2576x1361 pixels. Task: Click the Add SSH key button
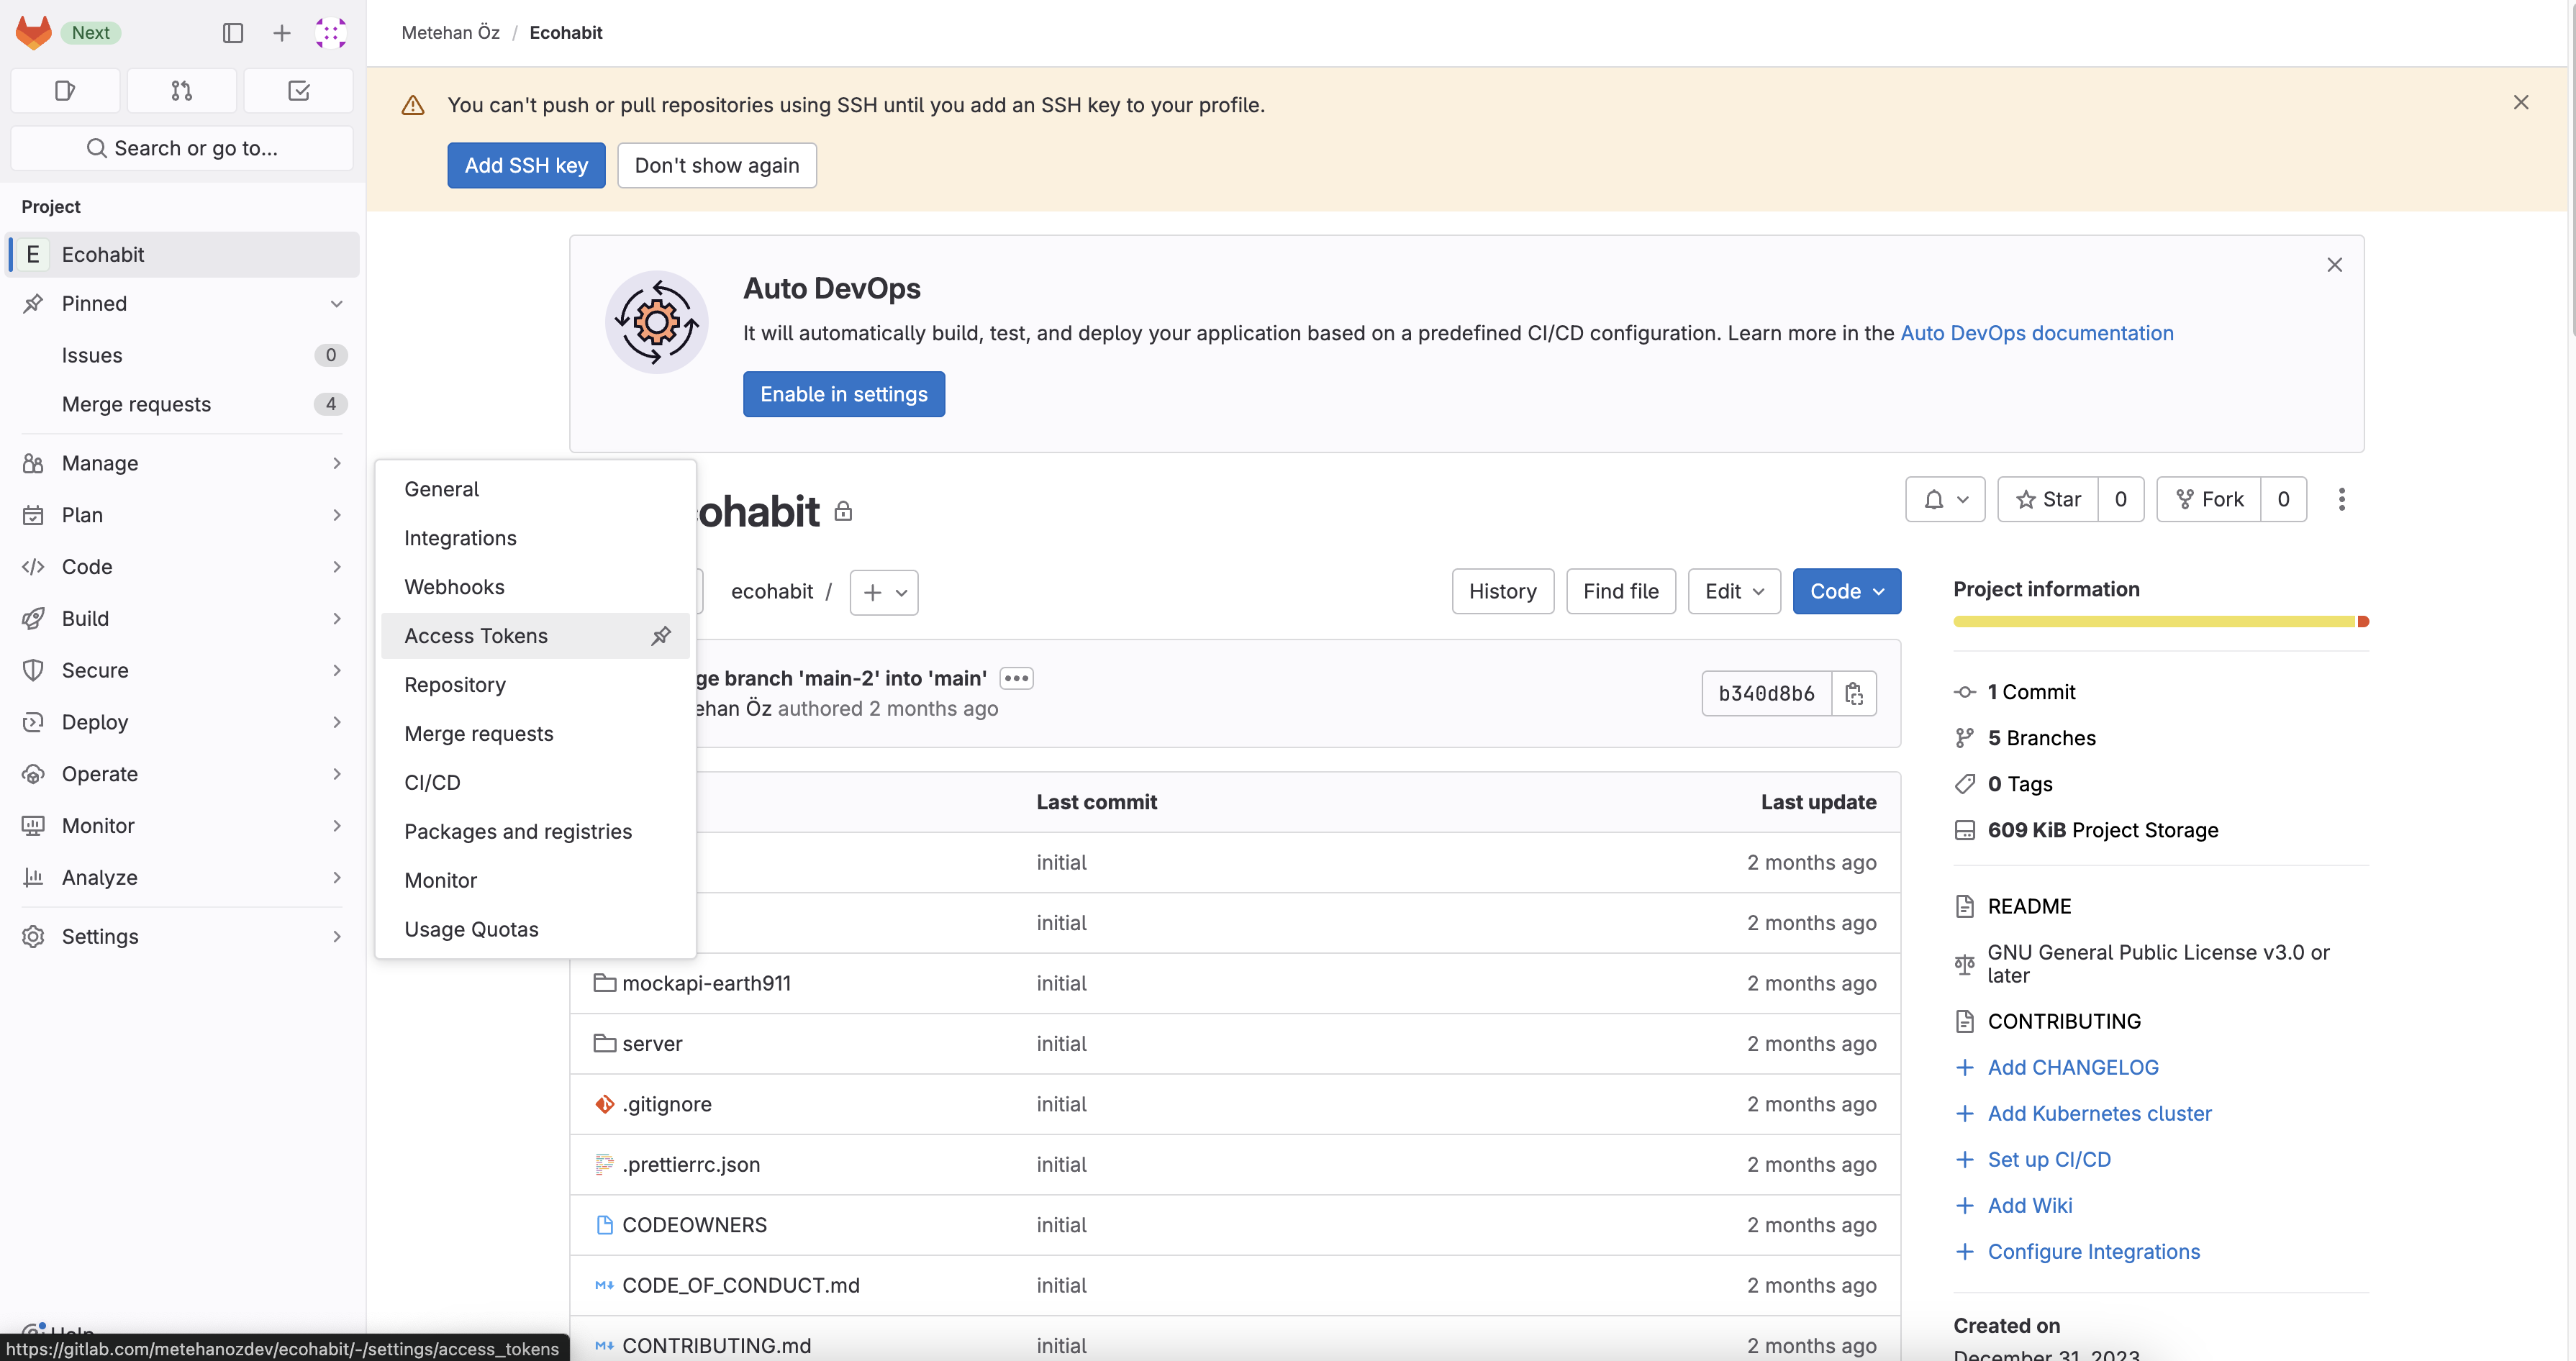(526, 165)
